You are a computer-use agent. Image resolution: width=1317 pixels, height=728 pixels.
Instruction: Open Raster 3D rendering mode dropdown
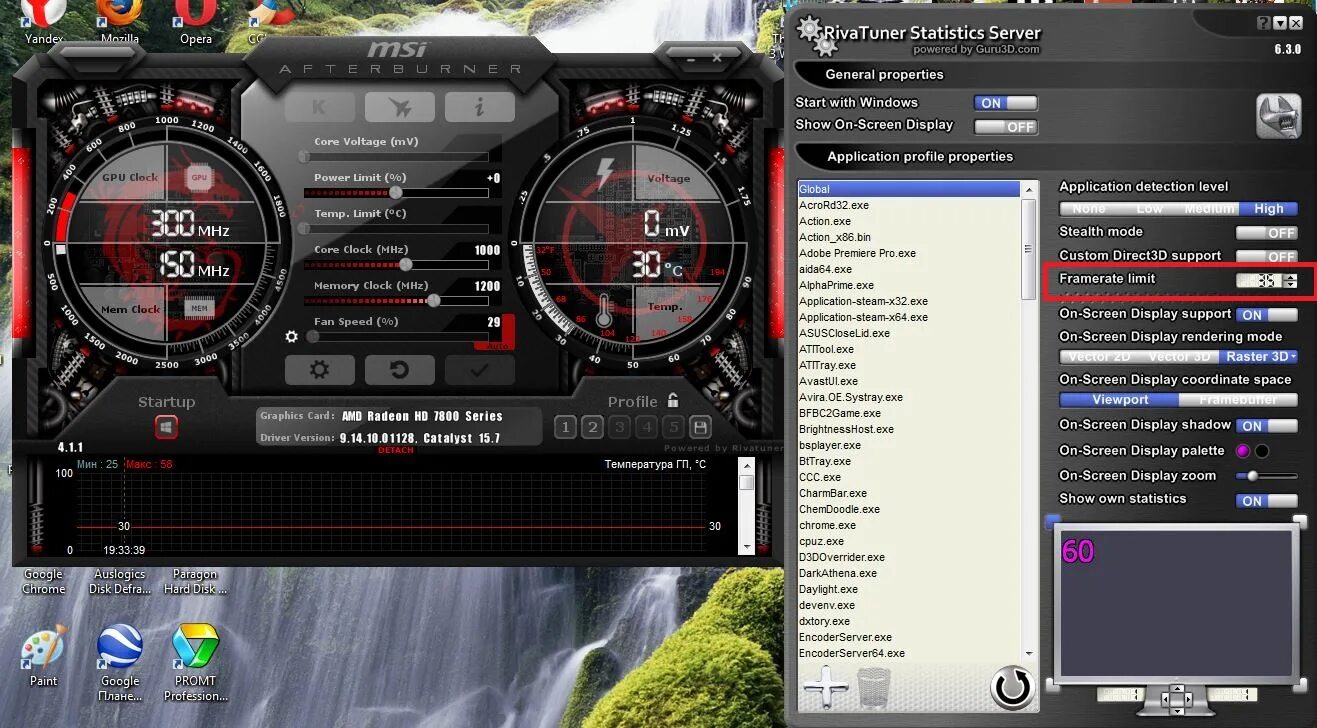coord(1258,356)
